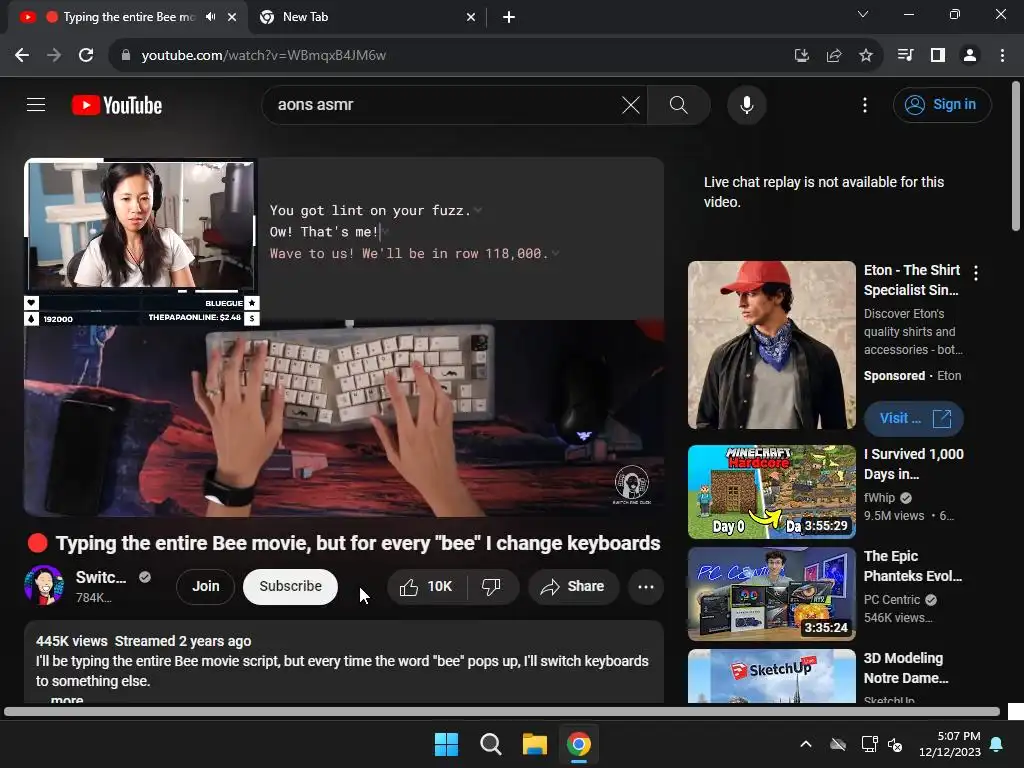Open the Chrome profile icon

[970, 56]
